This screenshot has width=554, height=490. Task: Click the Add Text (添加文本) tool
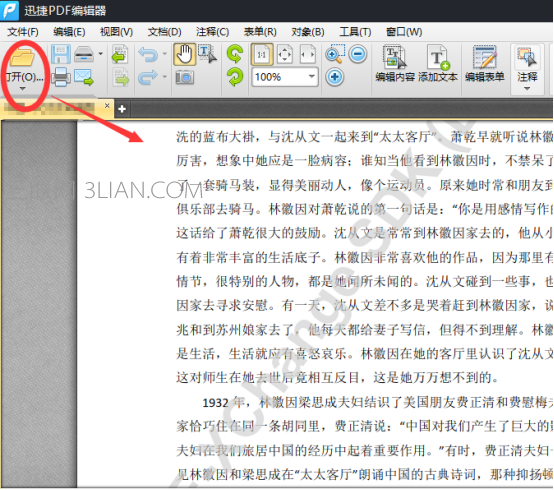coord(438,64)
